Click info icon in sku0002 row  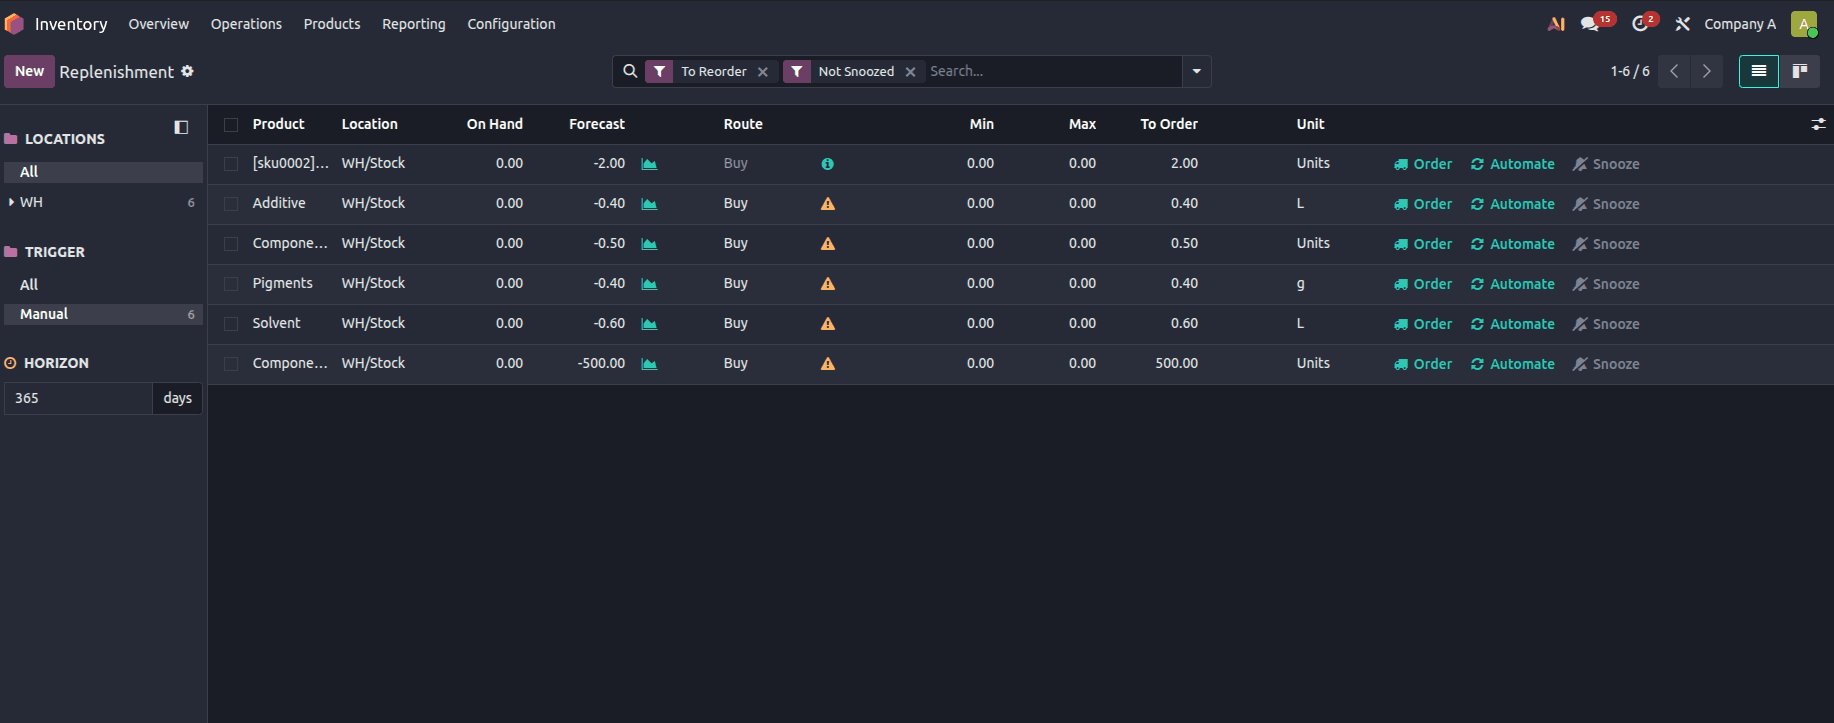(828, 164)
